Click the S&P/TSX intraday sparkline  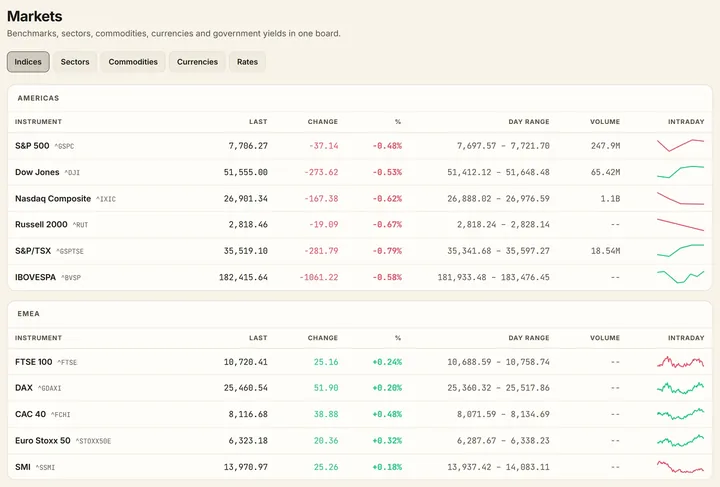[680, 251]
